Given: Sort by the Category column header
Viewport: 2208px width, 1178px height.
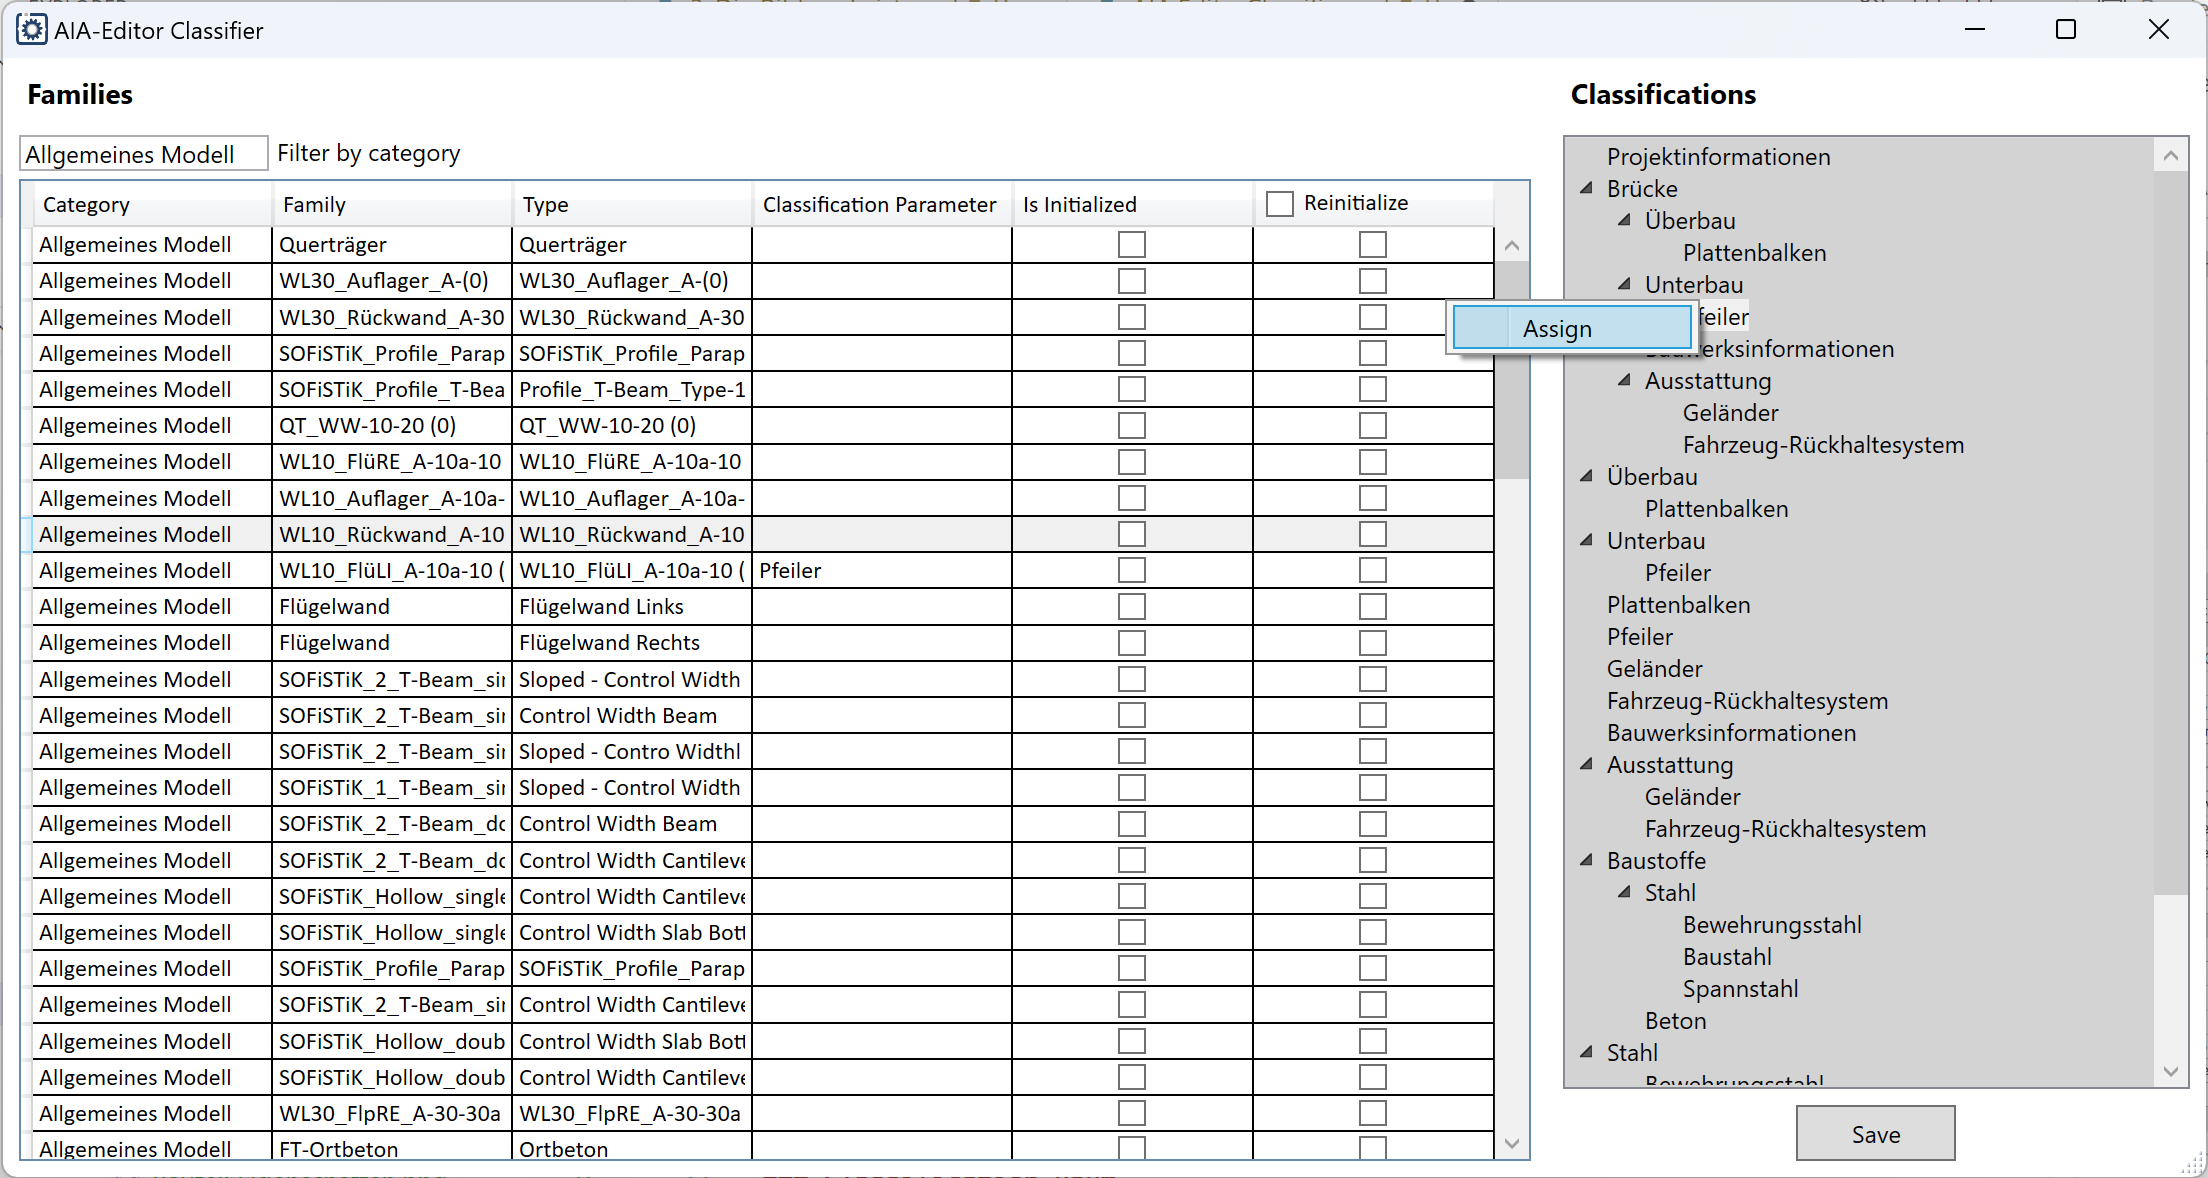Looking at the screenshot, I should pyautogui.click(x=152, y=204).
